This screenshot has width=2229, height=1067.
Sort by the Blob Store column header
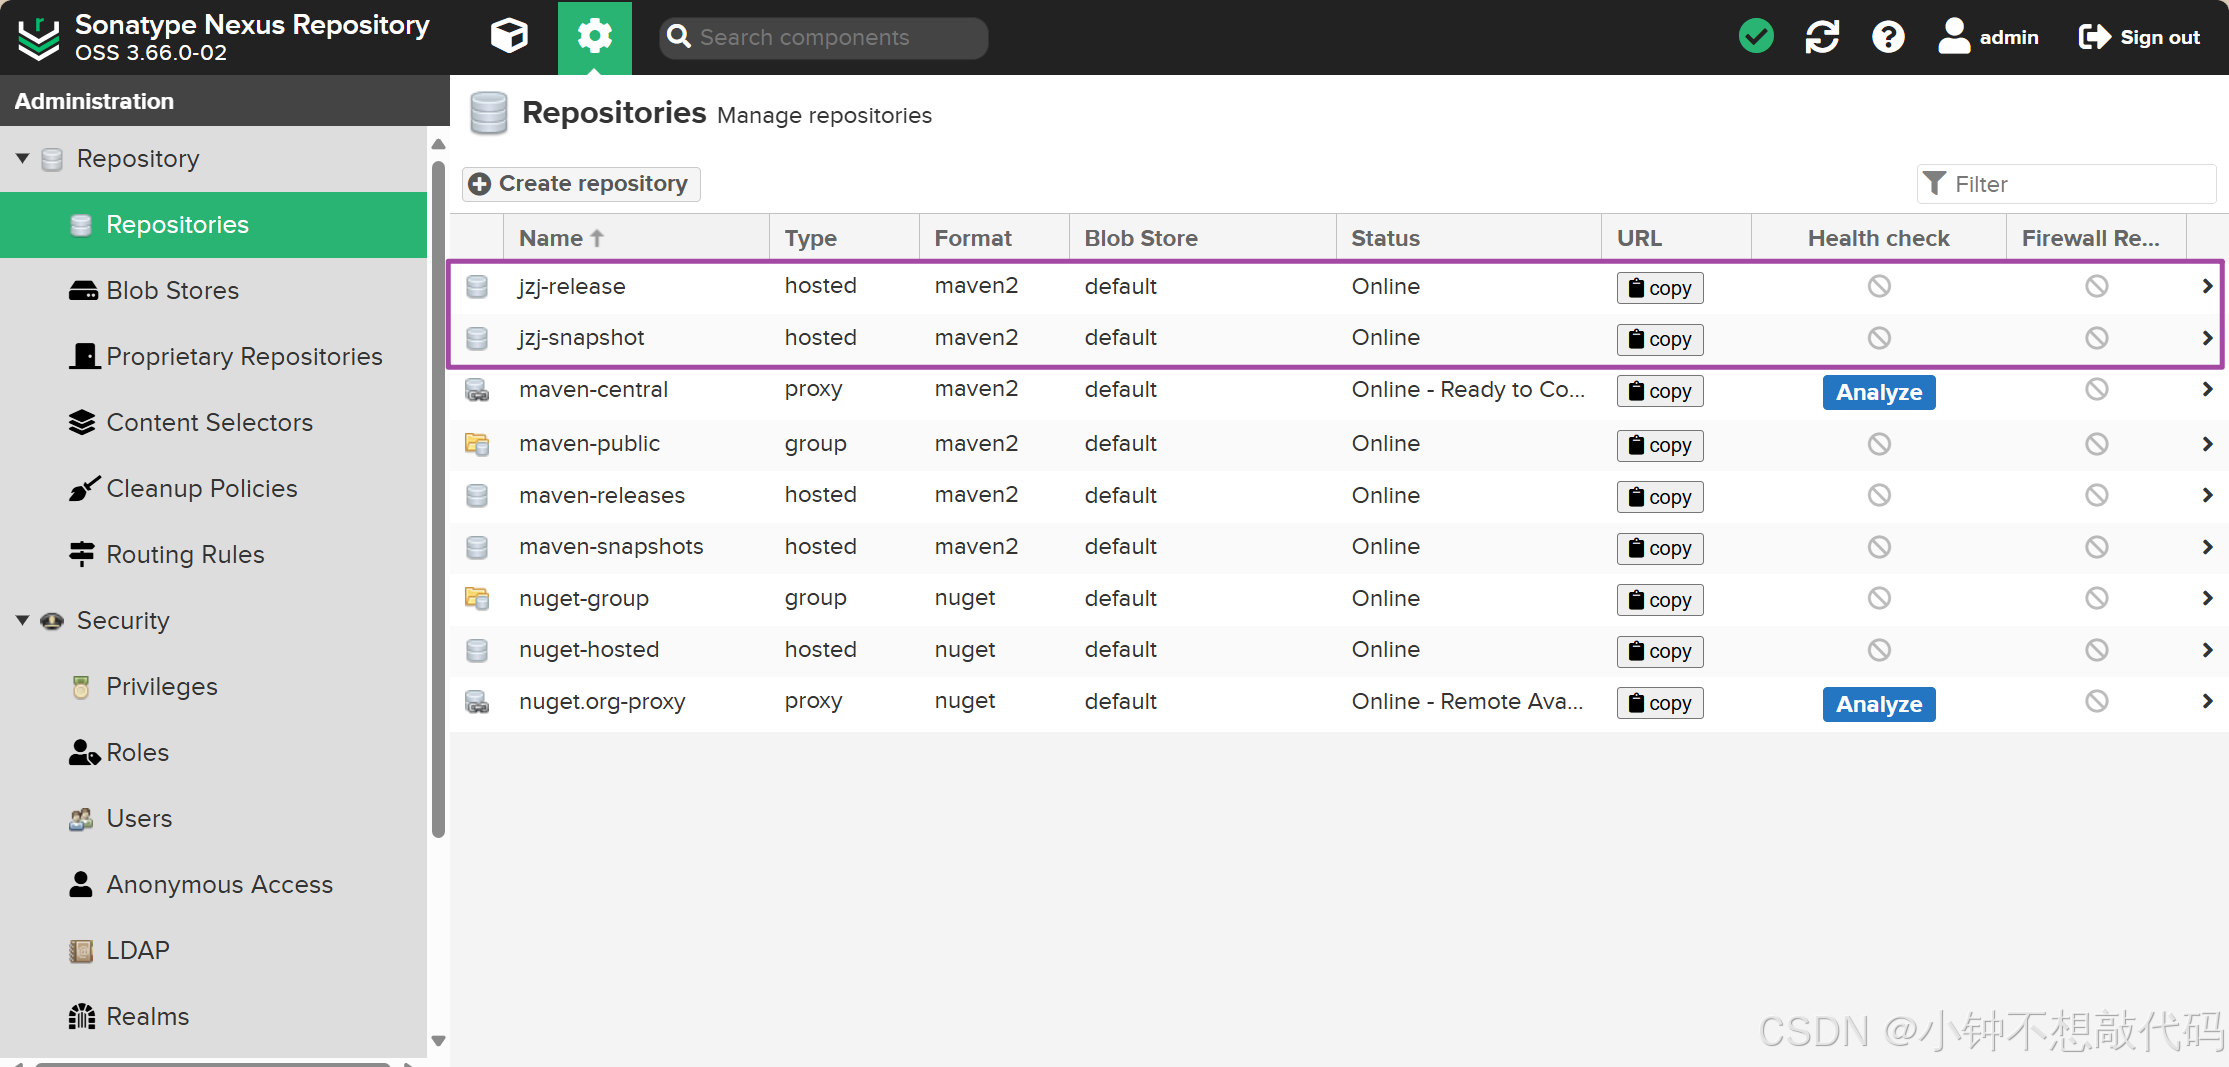(1203, 238)
